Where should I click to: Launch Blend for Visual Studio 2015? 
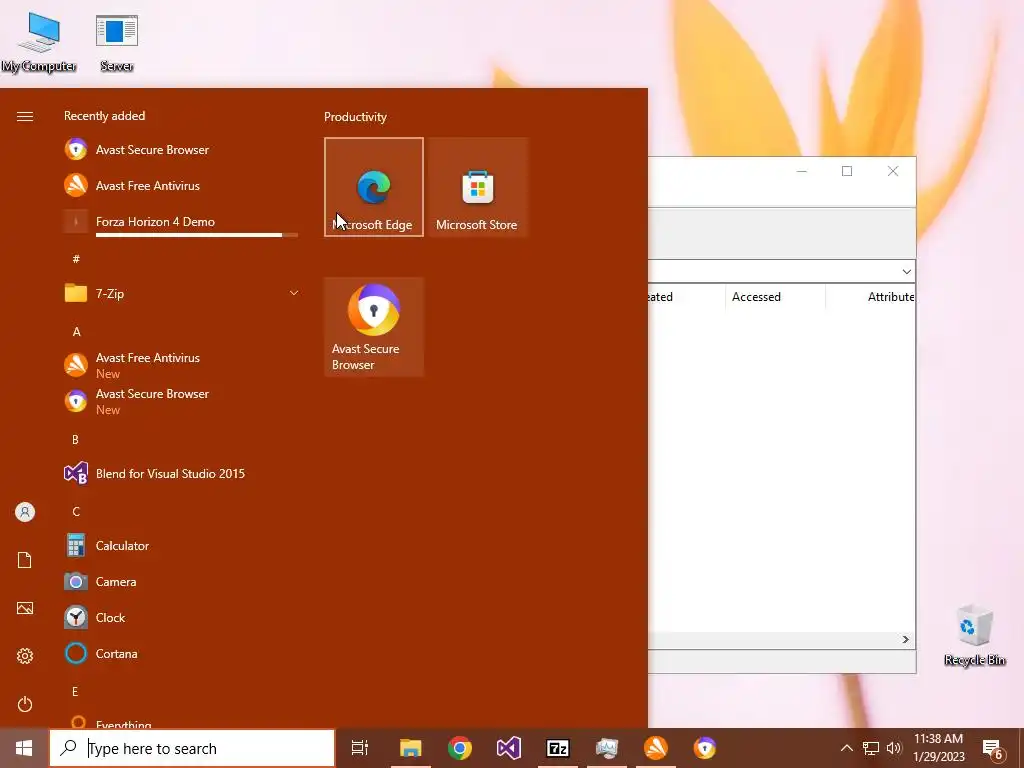[182, 473]
